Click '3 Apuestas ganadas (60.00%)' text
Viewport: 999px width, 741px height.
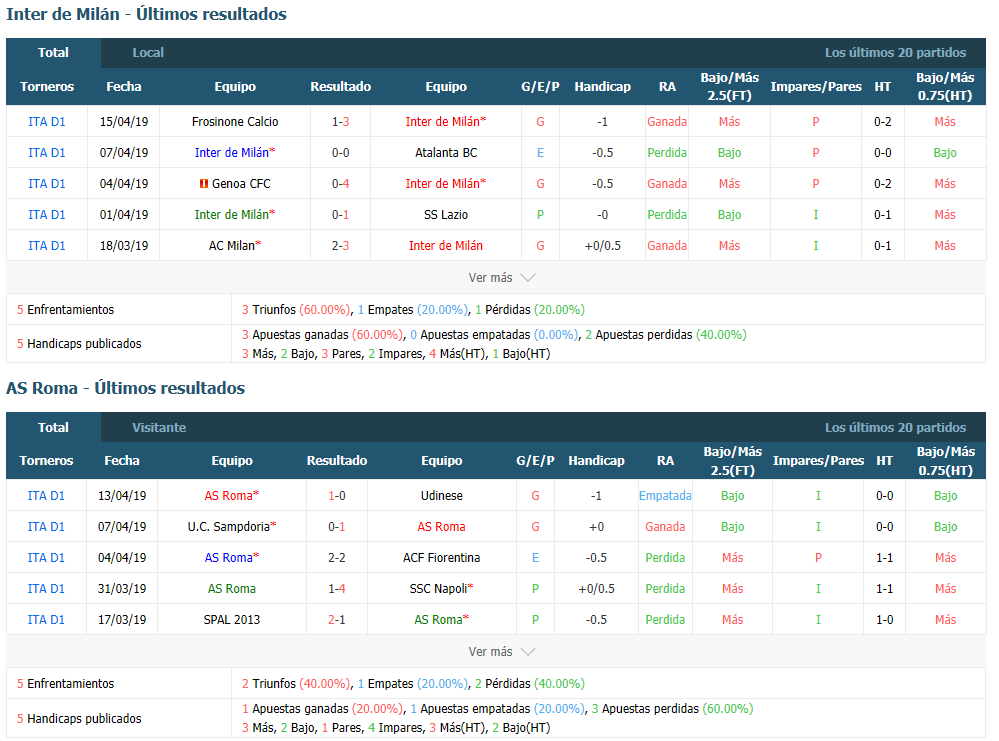[322, 335]
